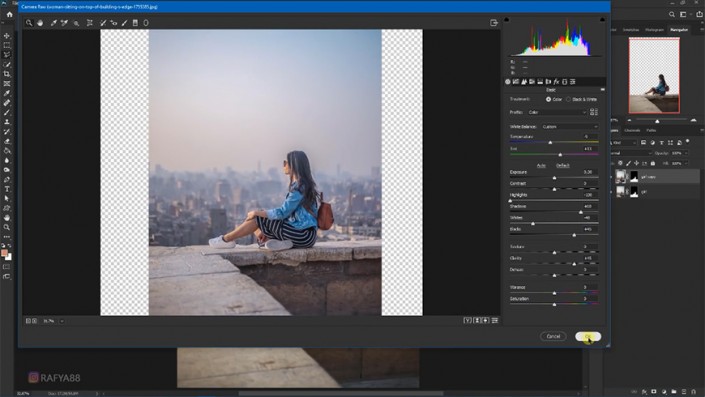Open the White Balance dropdown

[570, 127]
